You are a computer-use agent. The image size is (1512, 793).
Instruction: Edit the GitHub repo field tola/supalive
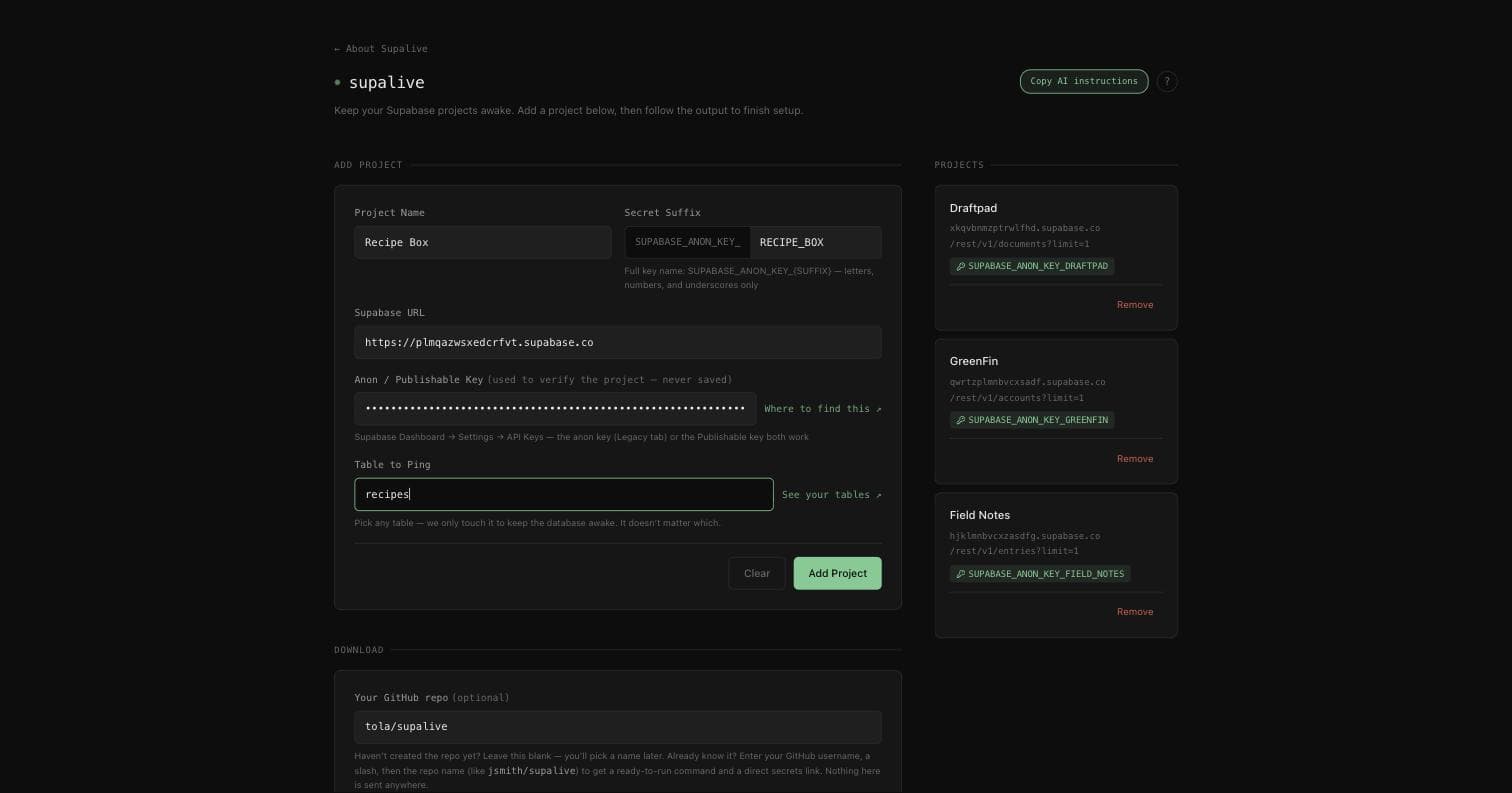(617, 727)
